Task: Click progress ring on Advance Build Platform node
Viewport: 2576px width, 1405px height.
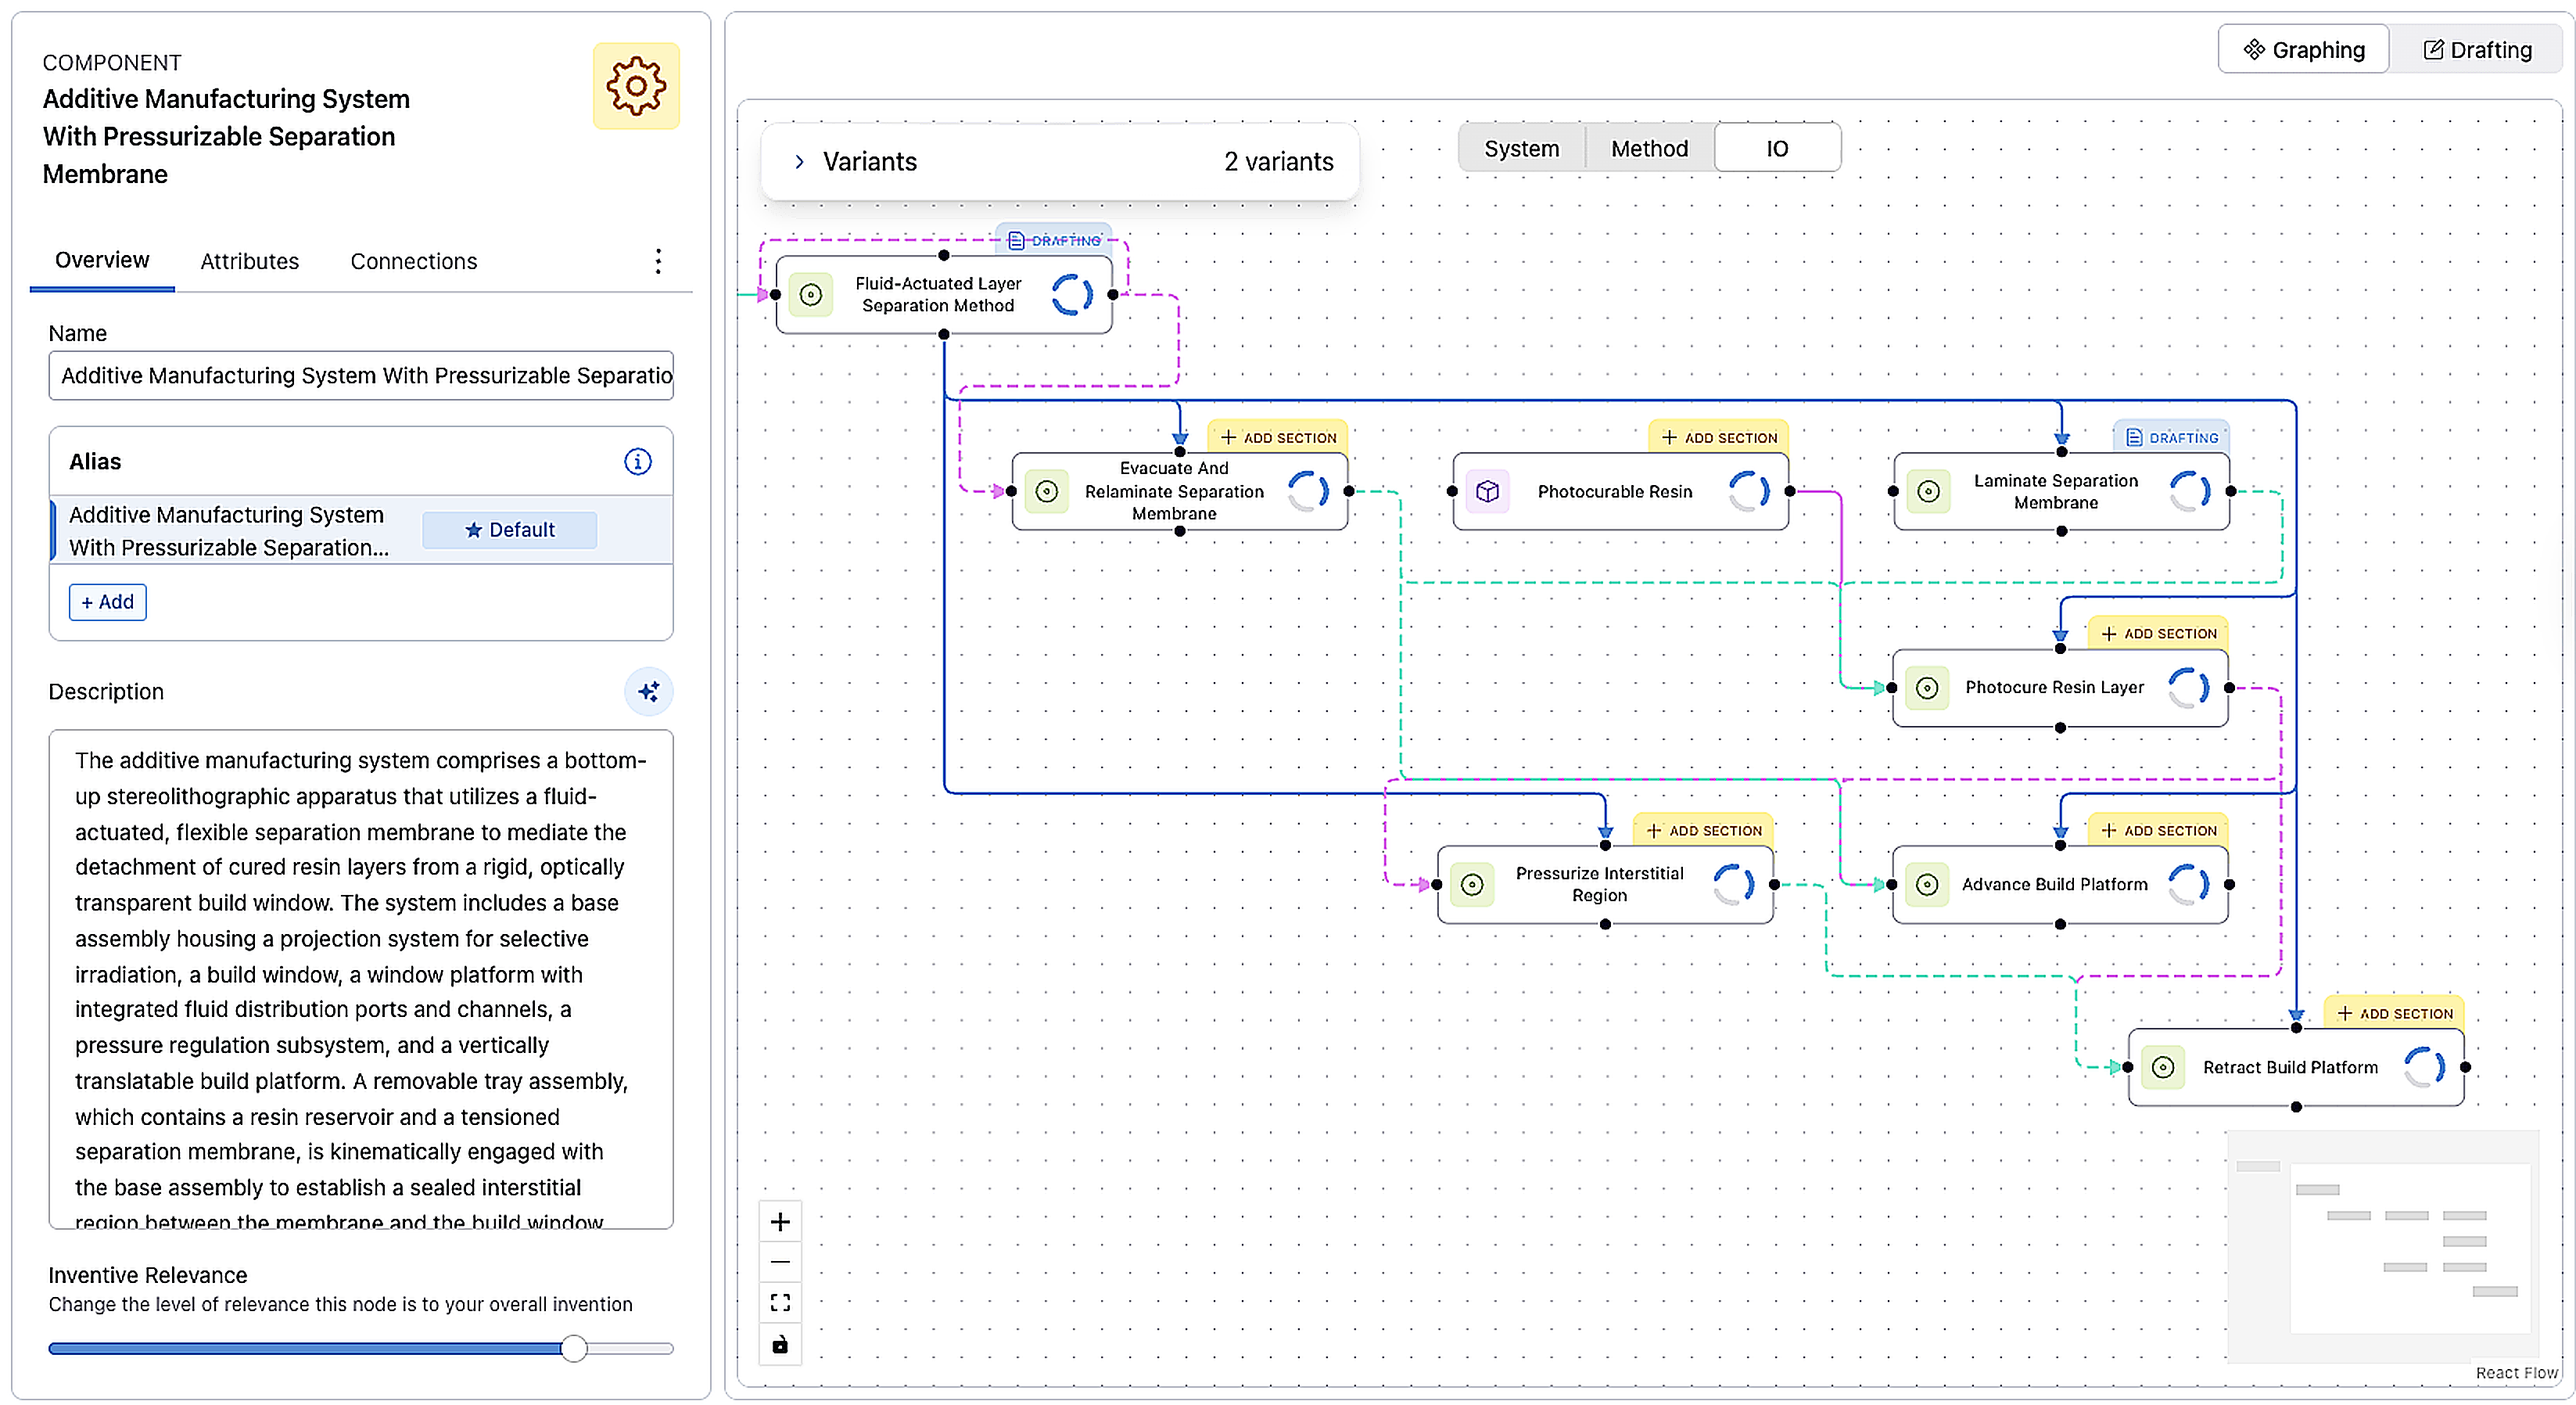Action: pos(2188,884)
